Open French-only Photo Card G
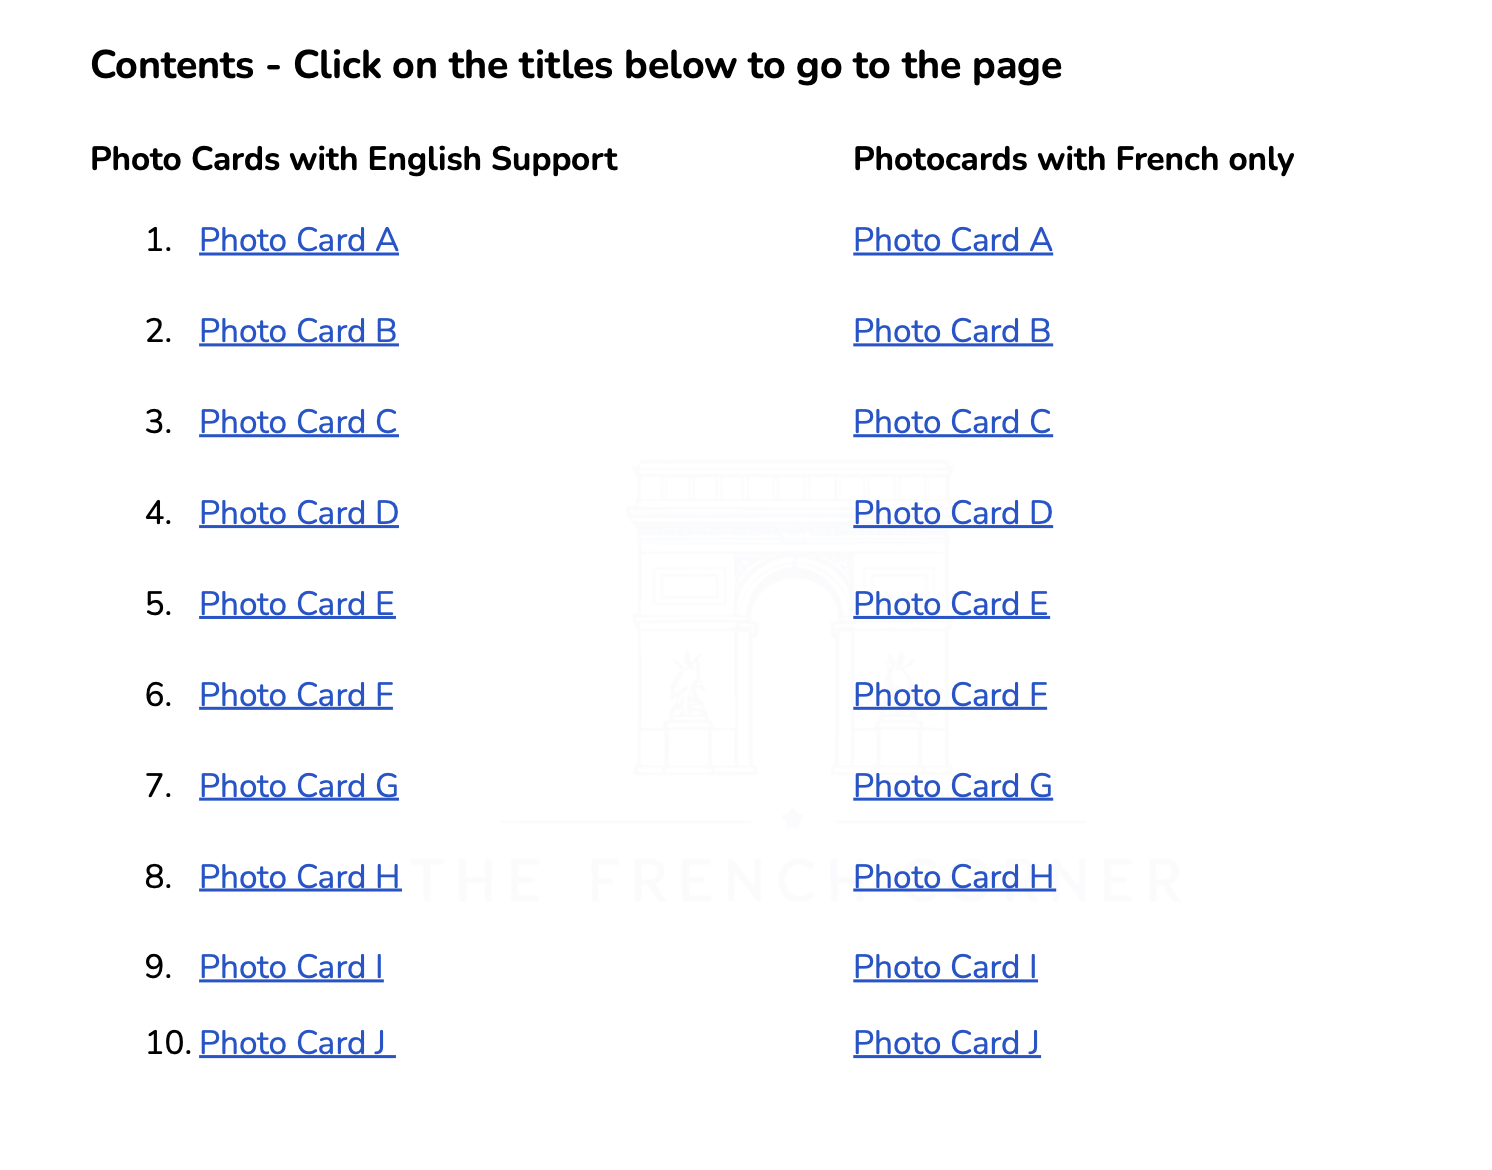The height and width of the screenshot is (1170, 1492). click(952, 787)
